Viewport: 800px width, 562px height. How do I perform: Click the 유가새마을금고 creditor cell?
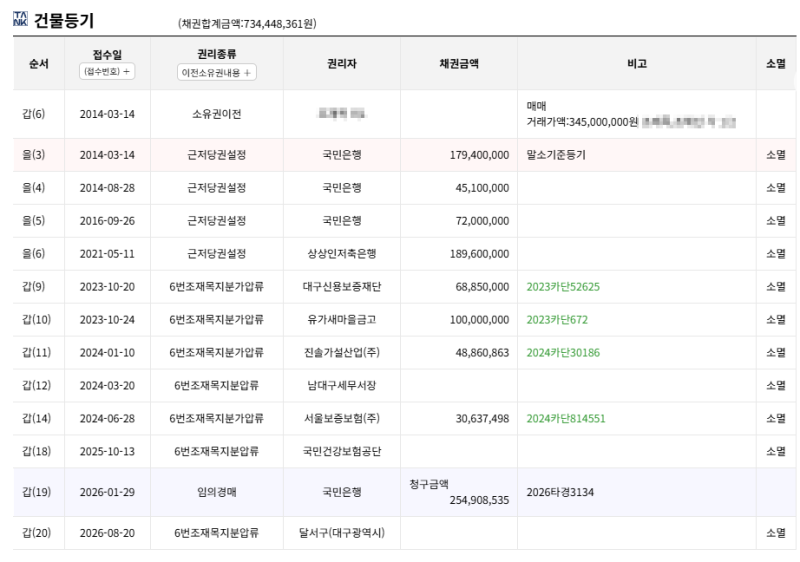click(x=342, y=320)
